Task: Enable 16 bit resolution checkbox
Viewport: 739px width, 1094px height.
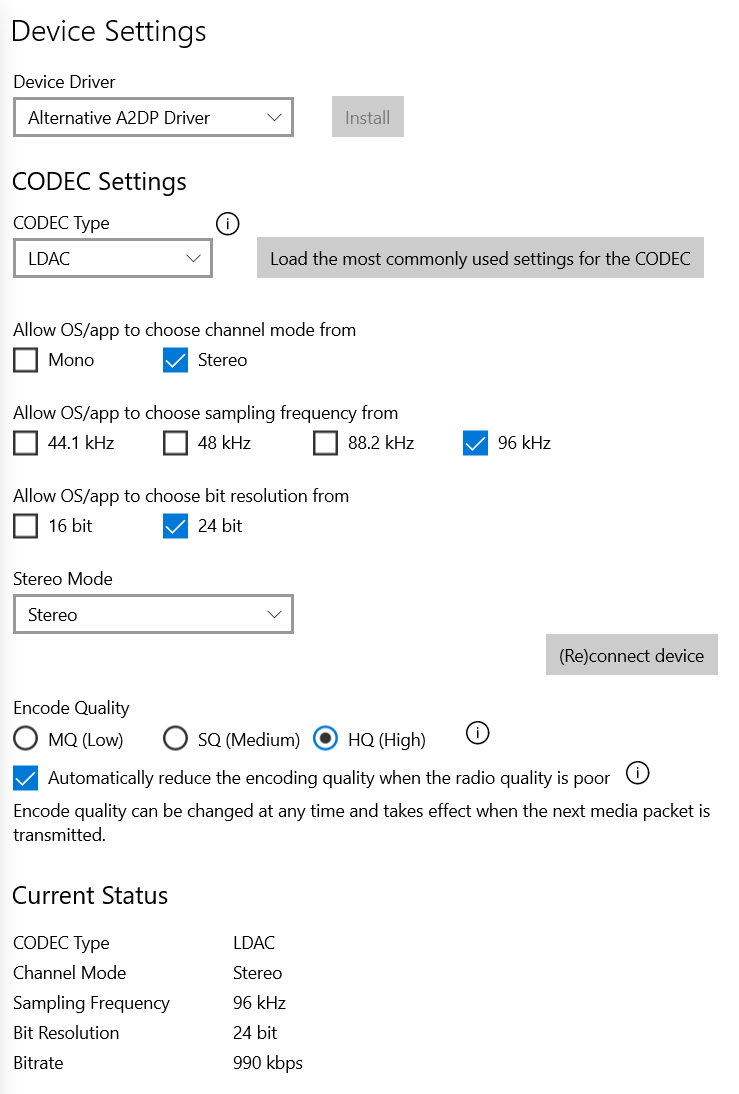Action: tap(26, 526)
